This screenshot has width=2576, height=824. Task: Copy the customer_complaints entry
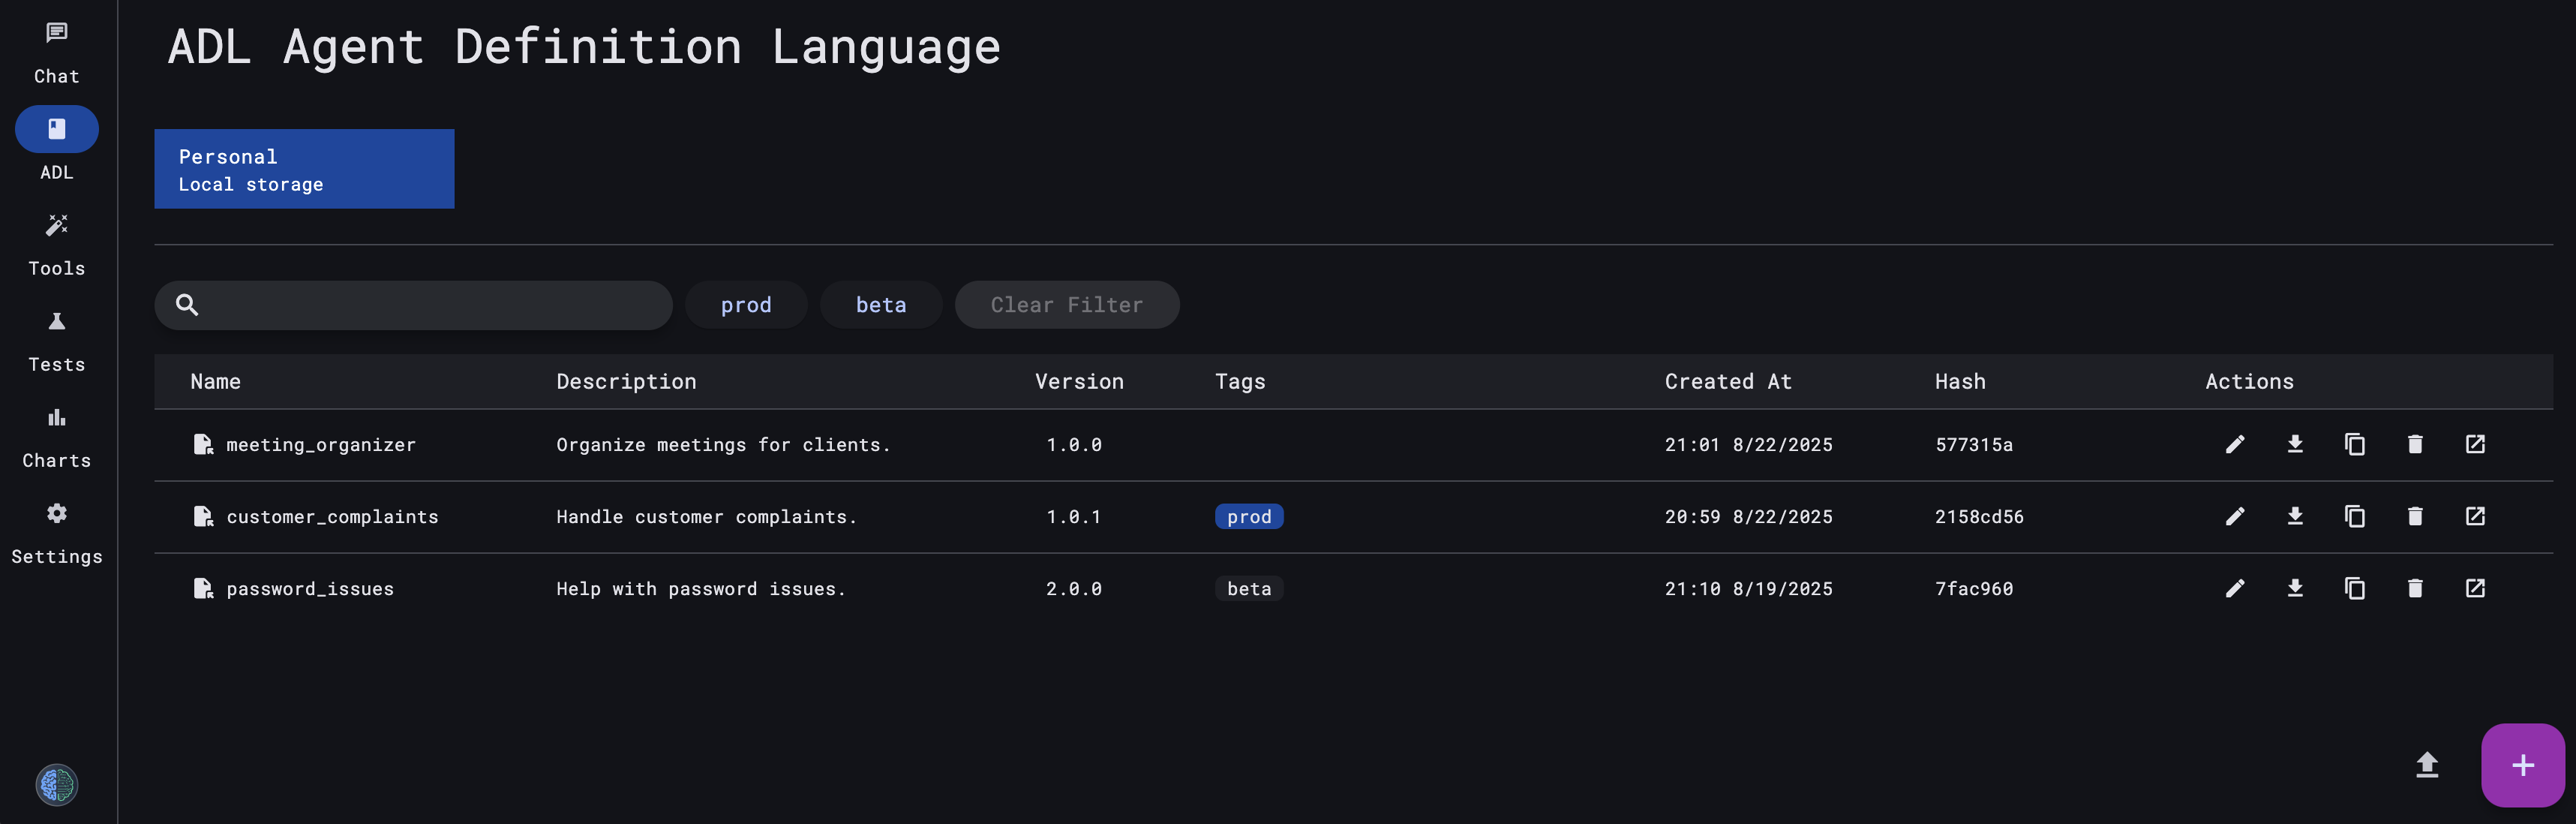click(2355, 516)
